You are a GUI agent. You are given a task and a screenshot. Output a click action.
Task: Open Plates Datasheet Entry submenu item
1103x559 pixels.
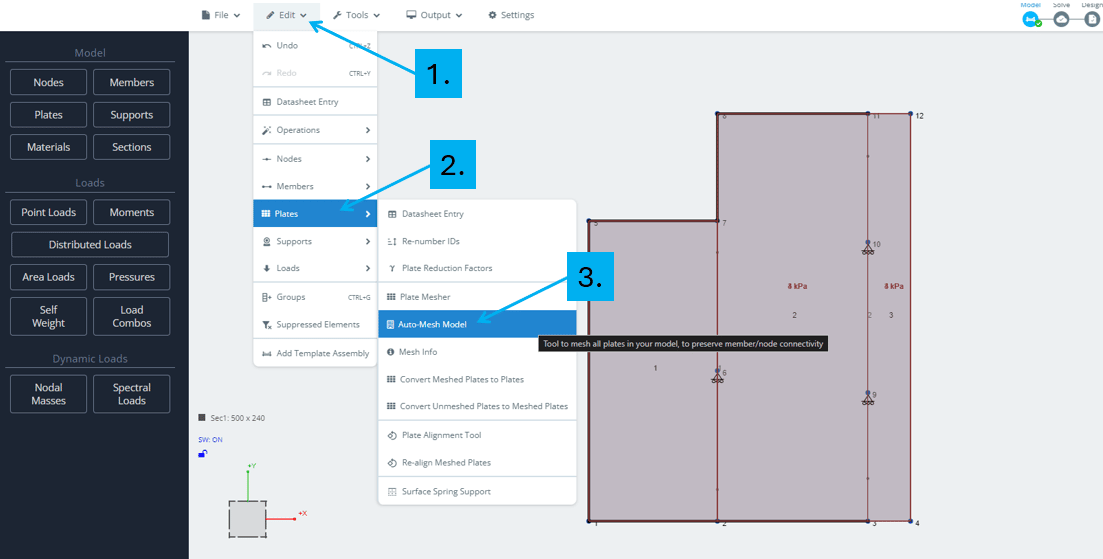click(477, 214)
